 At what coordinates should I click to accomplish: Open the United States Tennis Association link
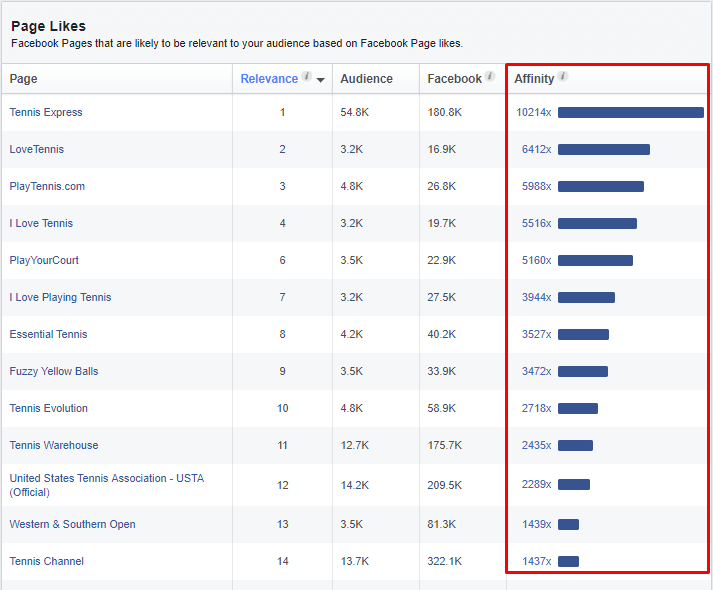click(x=107, y=485)
